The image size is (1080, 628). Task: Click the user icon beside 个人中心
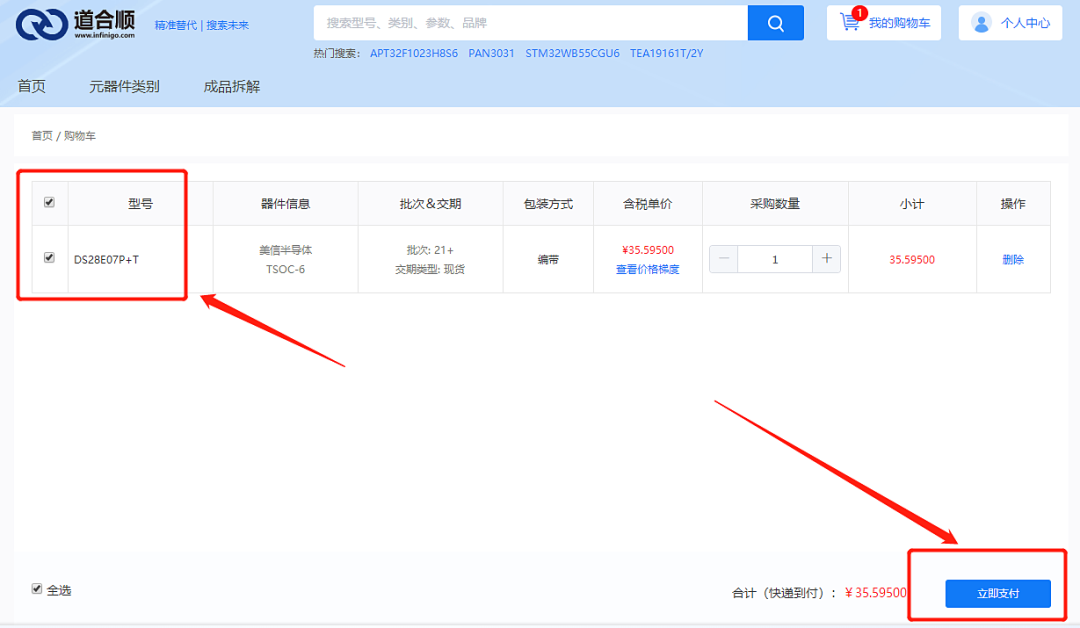tap(981, 23)
